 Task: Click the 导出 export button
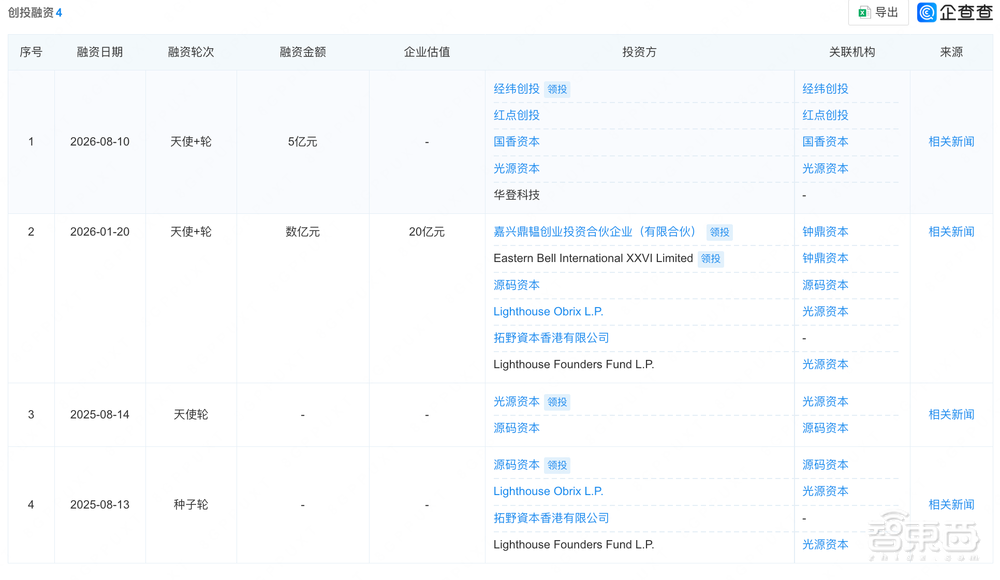click(x=878, y=12)
